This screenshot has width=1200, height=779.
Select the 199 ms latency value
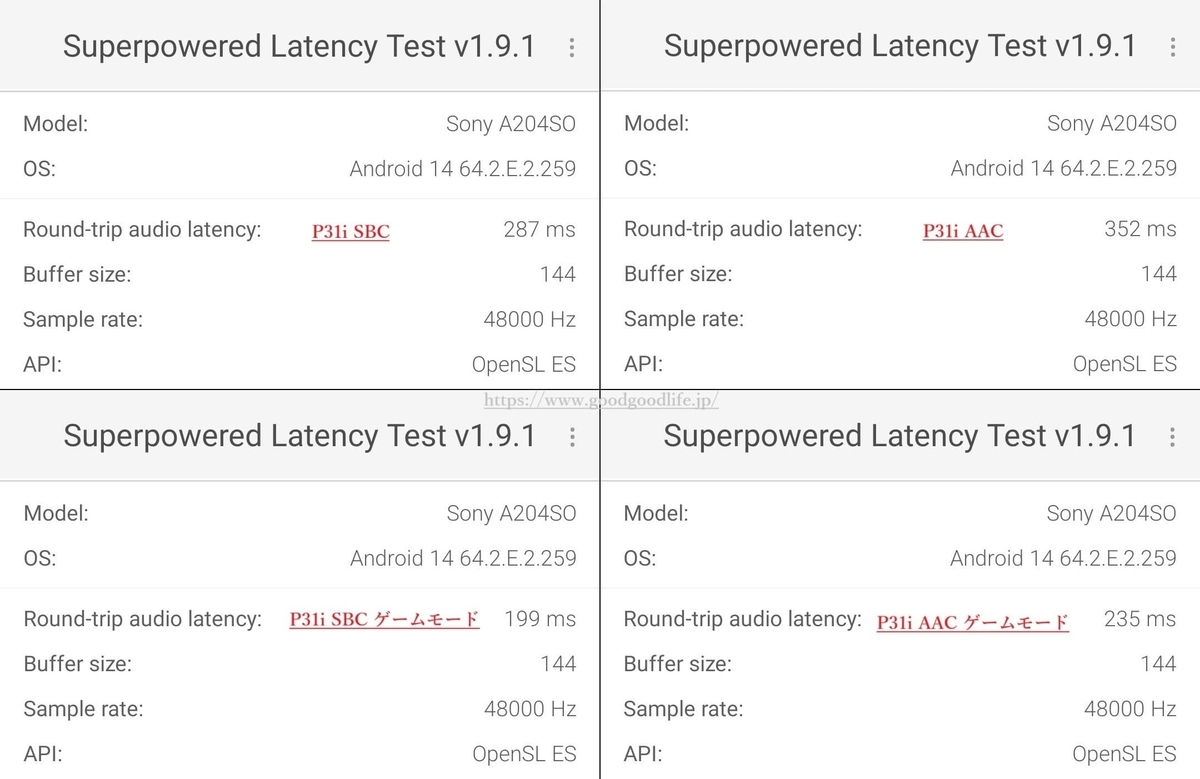[x=540, y=619]
